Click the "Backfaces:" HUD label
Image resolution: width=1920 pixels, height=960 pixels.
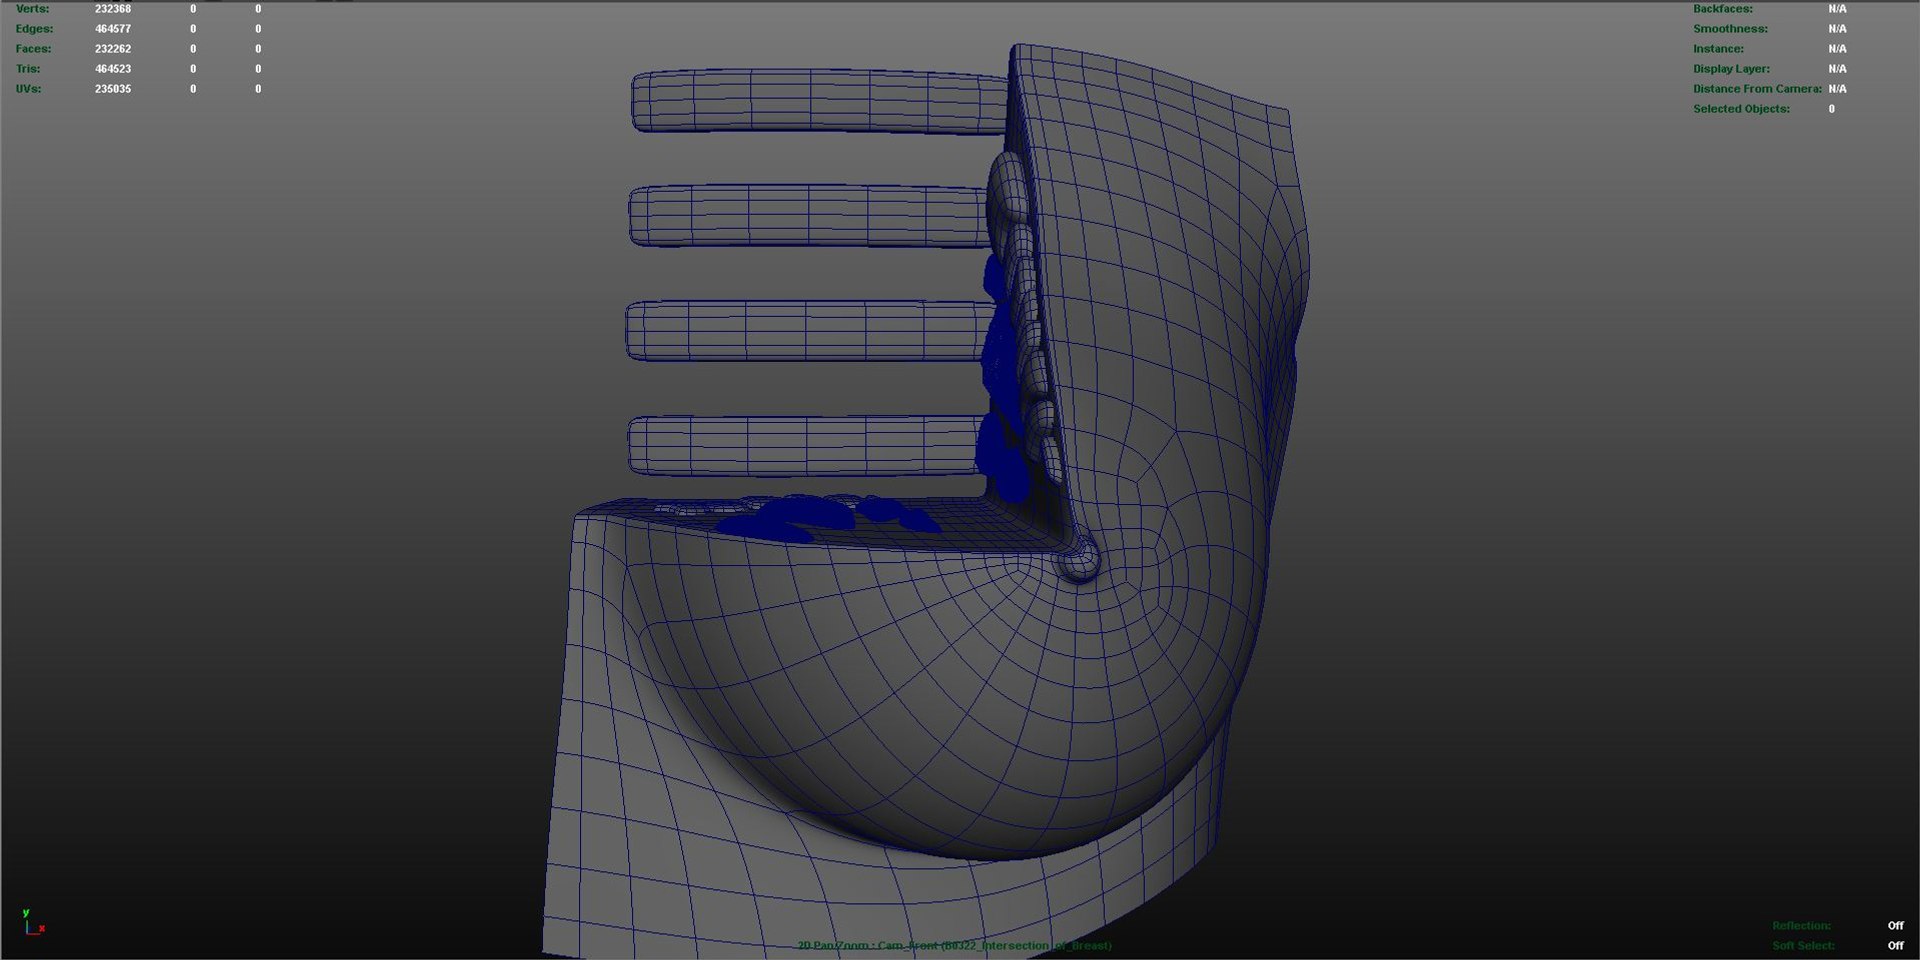point(1722,9)
